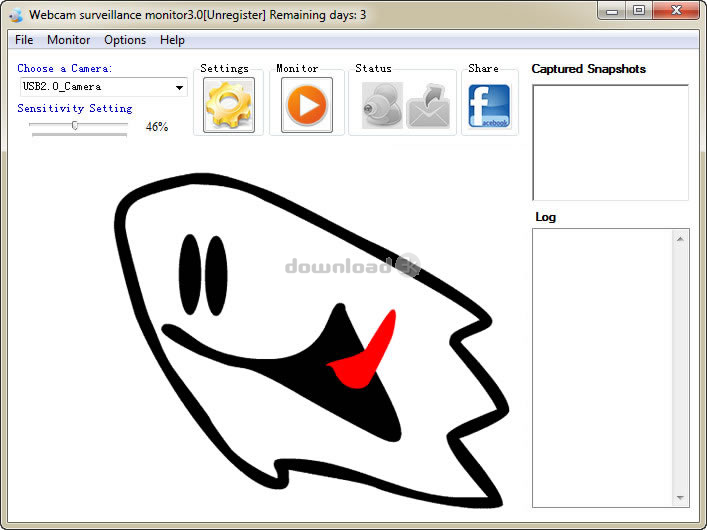Expand the USB2.0_Camera dropdown
This screenshot has width=707, height=530.
[x=180, y=87]
